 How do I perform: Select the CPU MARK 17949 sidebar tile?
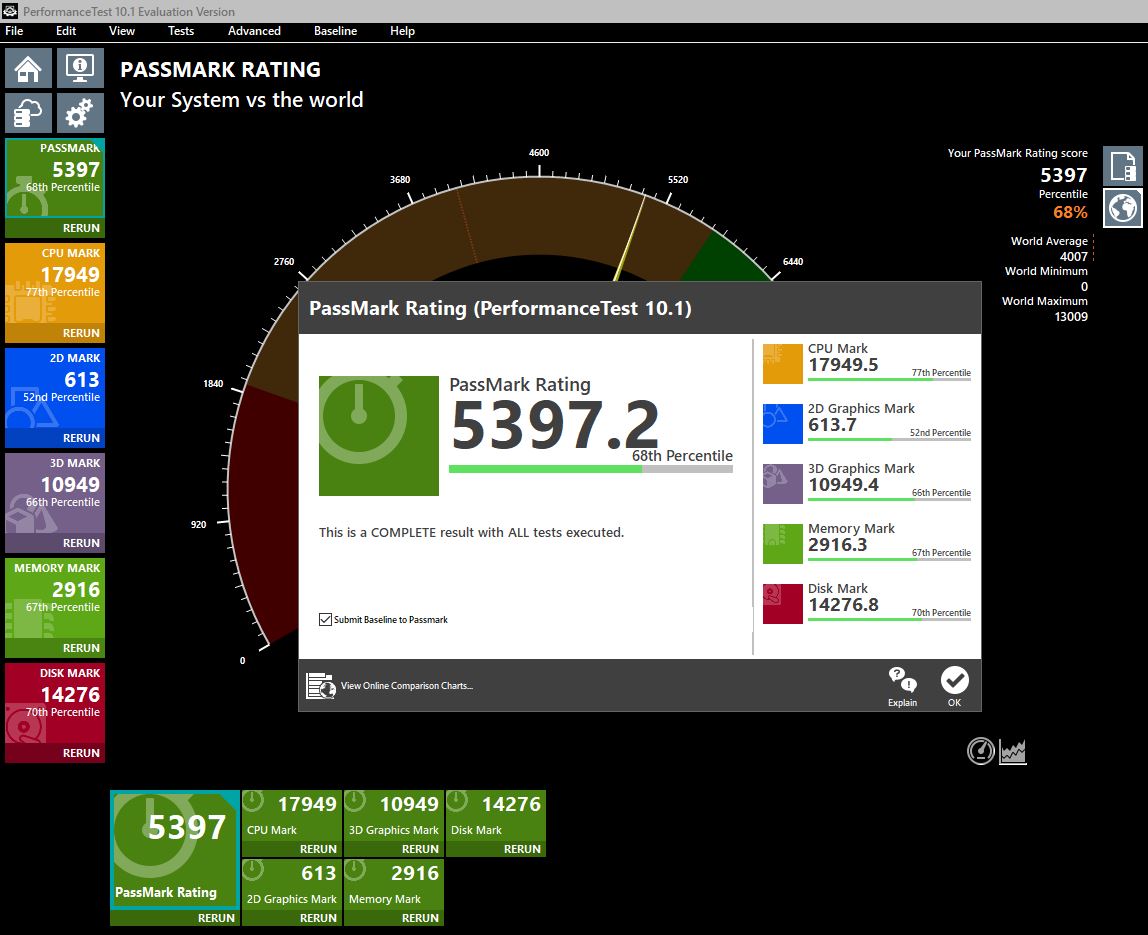tap(55, 283)
